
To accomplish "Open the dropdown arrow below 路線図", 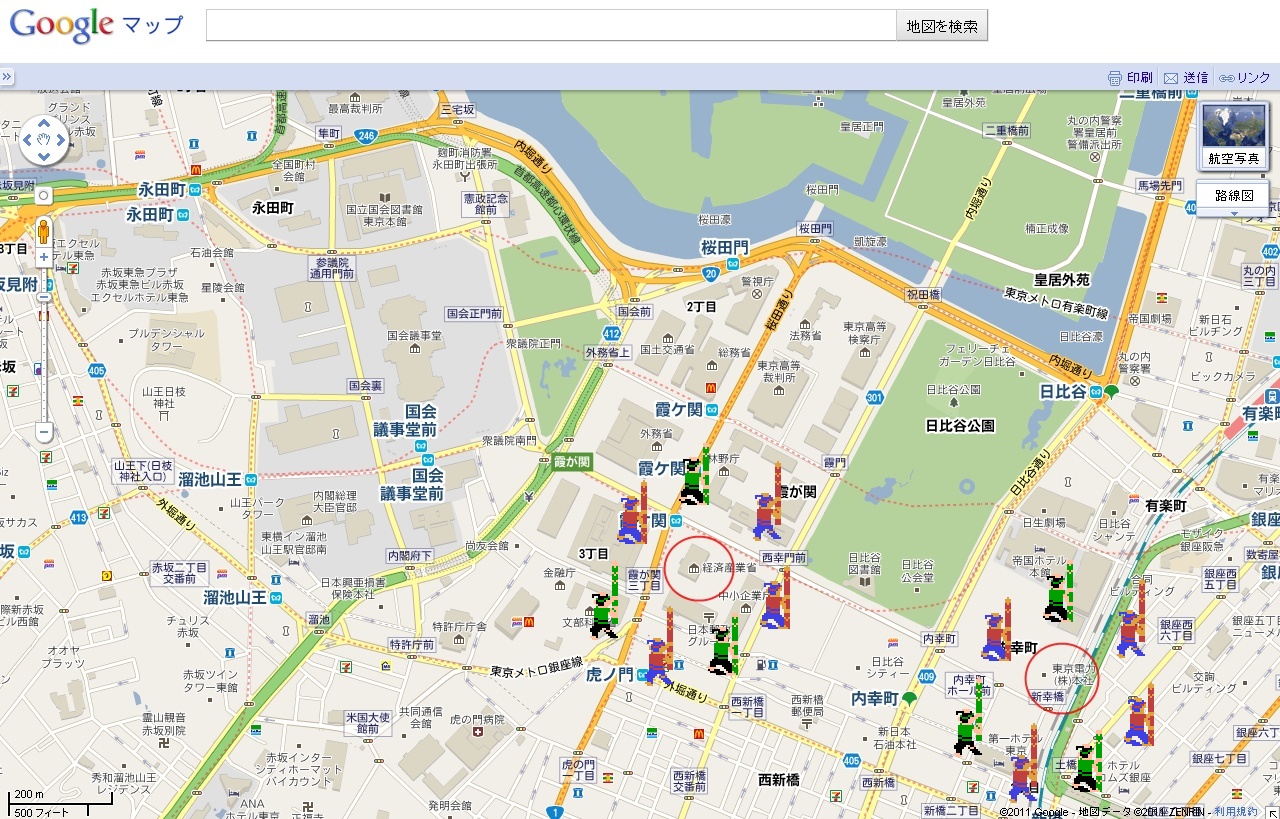I will (x=1234, y=212).
